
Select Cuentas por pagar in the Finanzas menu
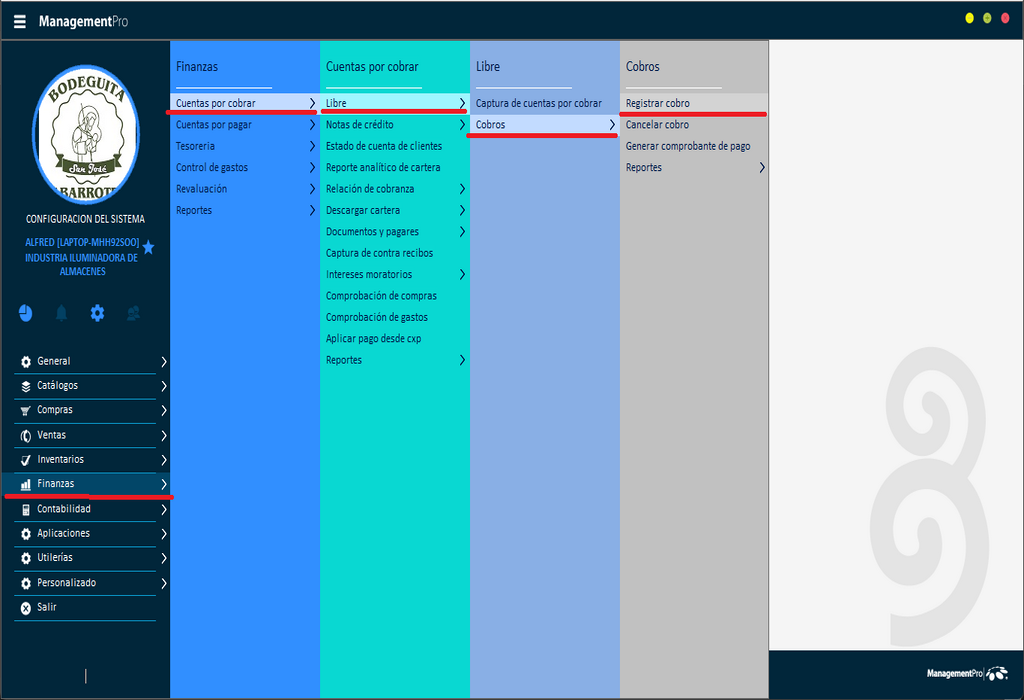coord(214,125)
